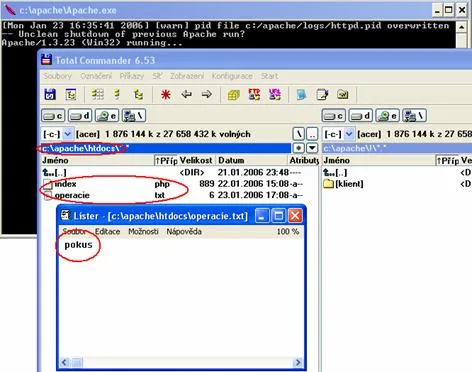Open the FTP connect icon

coord(254,95)
